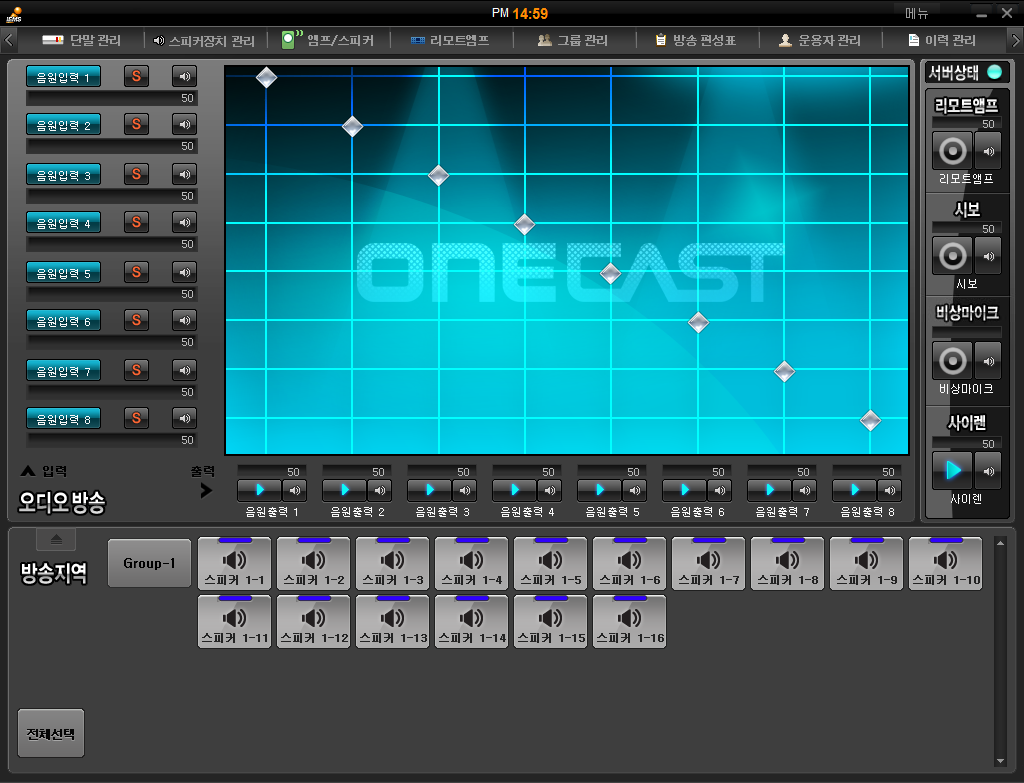Open the 메뉴 menu

coord(917,14)
